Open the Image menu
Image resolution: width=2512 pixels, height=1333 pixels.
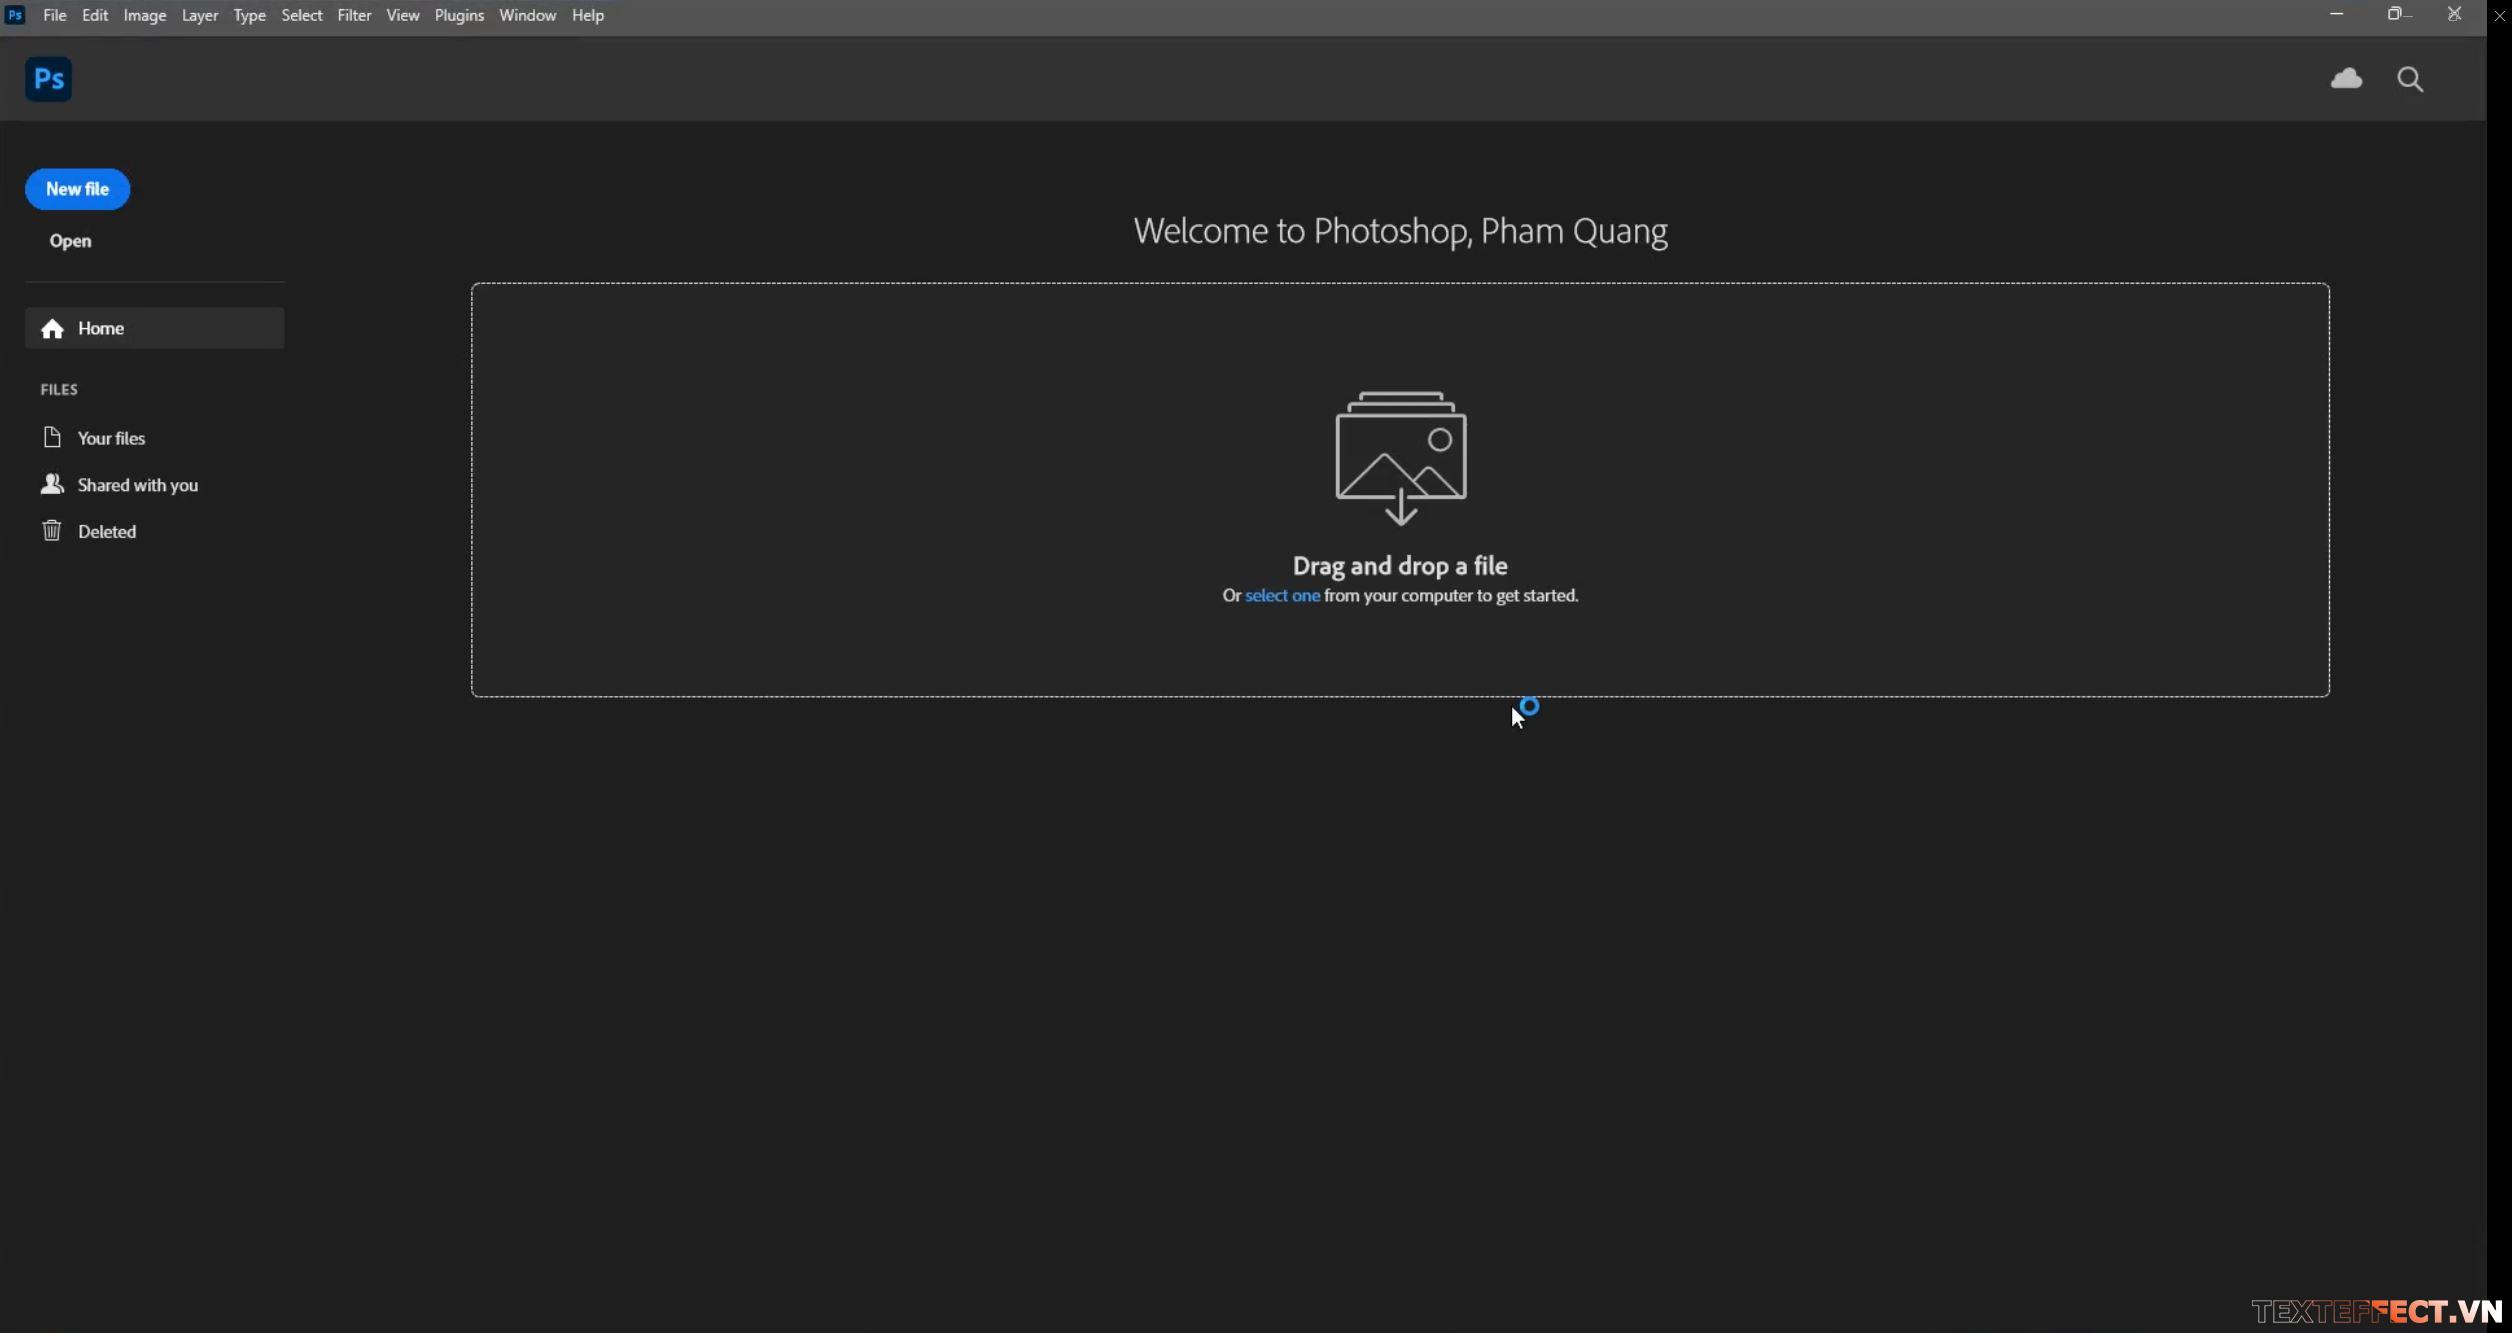pyautogui.click(x=145, y=15)
